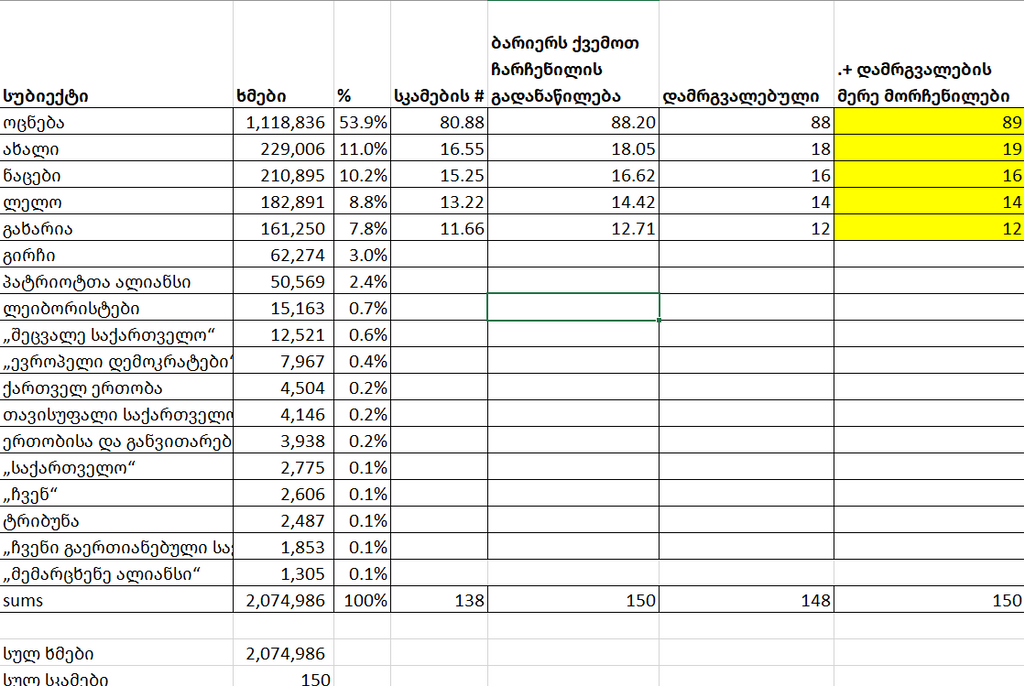The height and width of the screenshot is (686, 1024).
Task: Click the 62,274 votes cell
Action: click(x=283, y=255)
